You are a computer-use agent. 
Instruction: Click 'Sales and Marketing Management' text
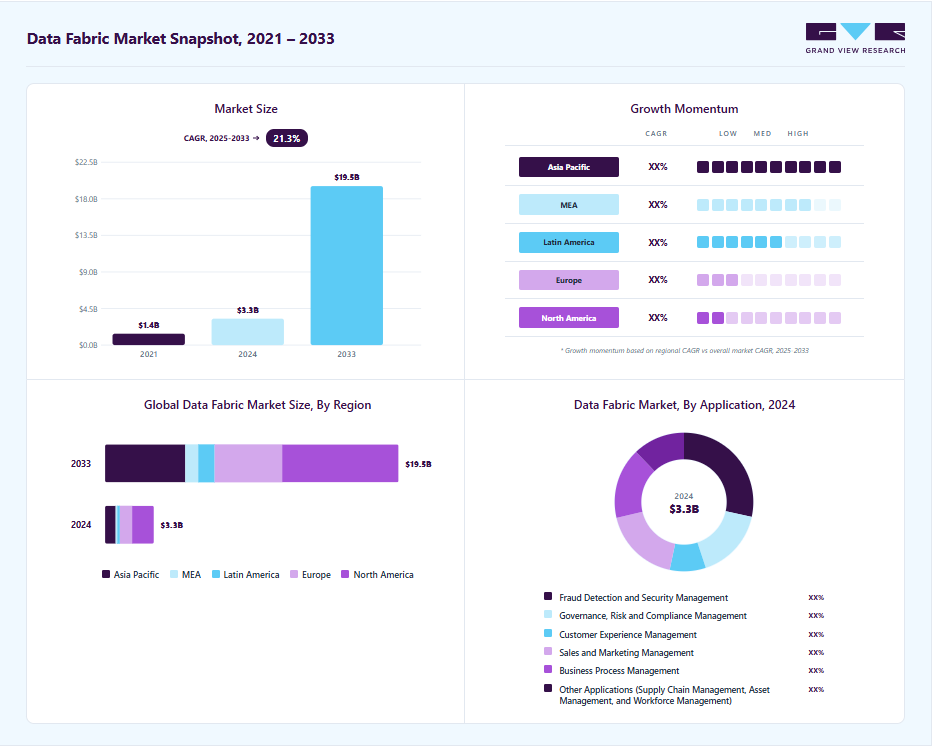coord(626,653)
